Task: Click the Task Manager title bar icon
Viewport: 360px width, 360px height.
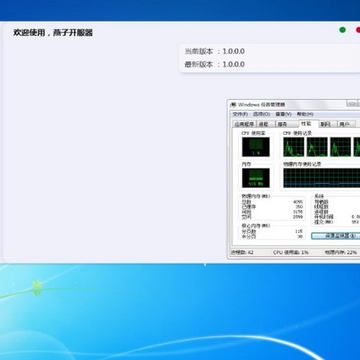Action: (x=233, y=105)
